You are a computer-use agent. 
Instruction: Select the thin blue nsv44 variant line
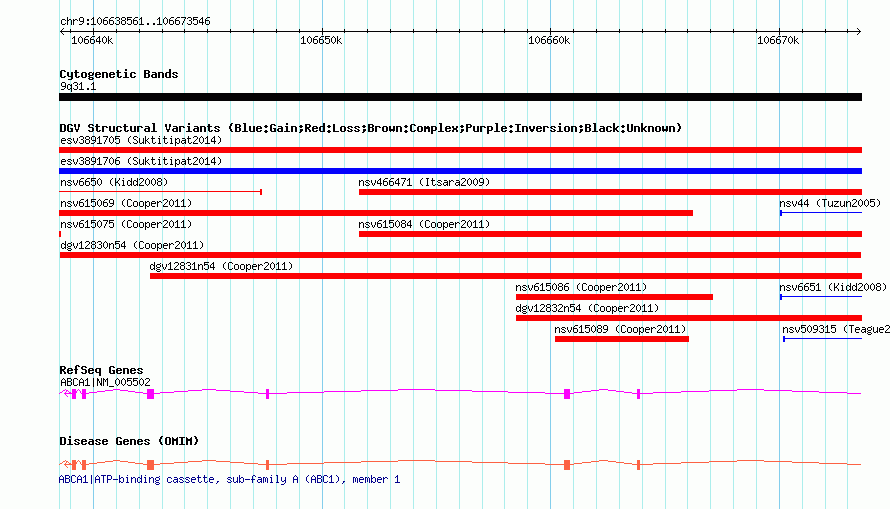tap(821, 213)
